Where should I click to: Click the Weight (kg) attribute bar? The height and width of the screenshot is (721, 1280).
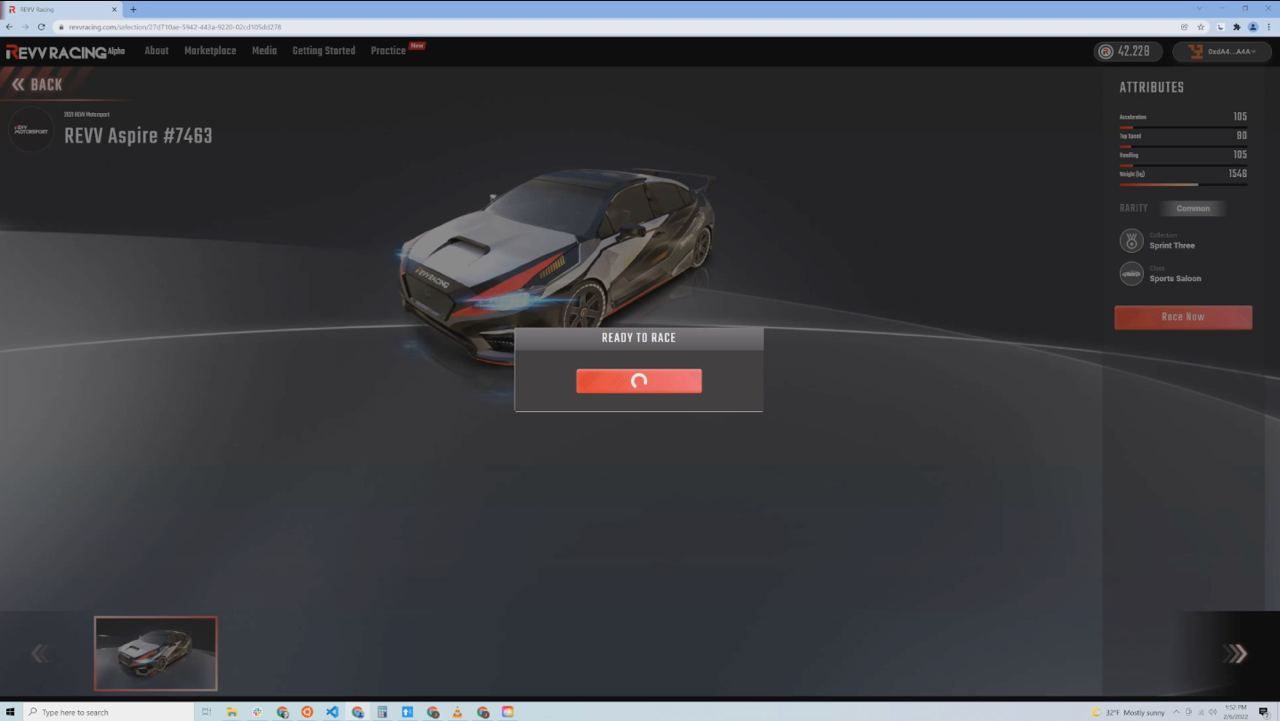point(1183,184)
